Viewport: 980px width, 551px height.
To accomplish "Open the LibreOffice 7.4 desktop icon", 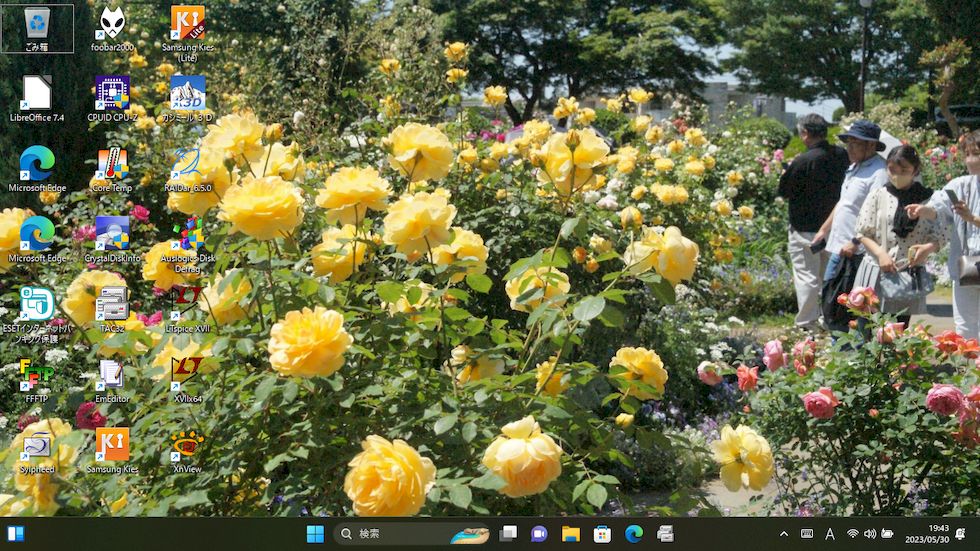I will coord(37,94).
